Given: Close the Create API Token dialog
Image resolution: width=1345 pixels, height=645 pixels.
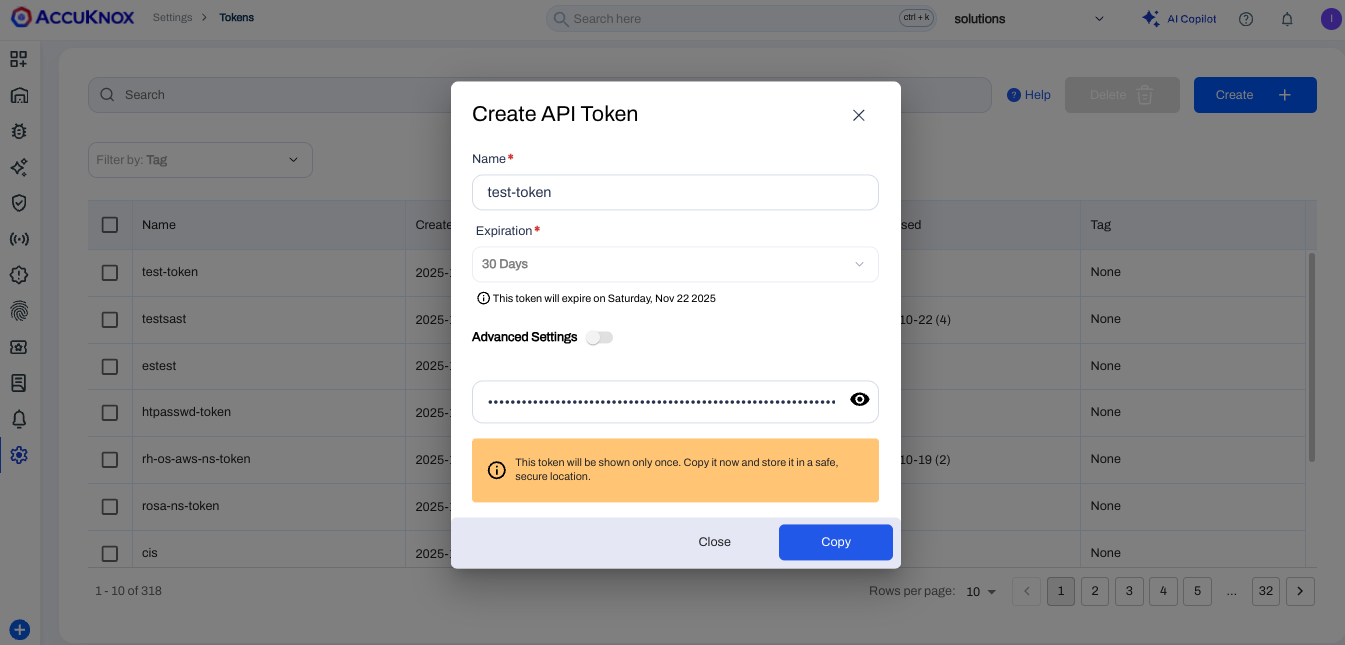Looking at the screenshot, I should tap(858, 115).
